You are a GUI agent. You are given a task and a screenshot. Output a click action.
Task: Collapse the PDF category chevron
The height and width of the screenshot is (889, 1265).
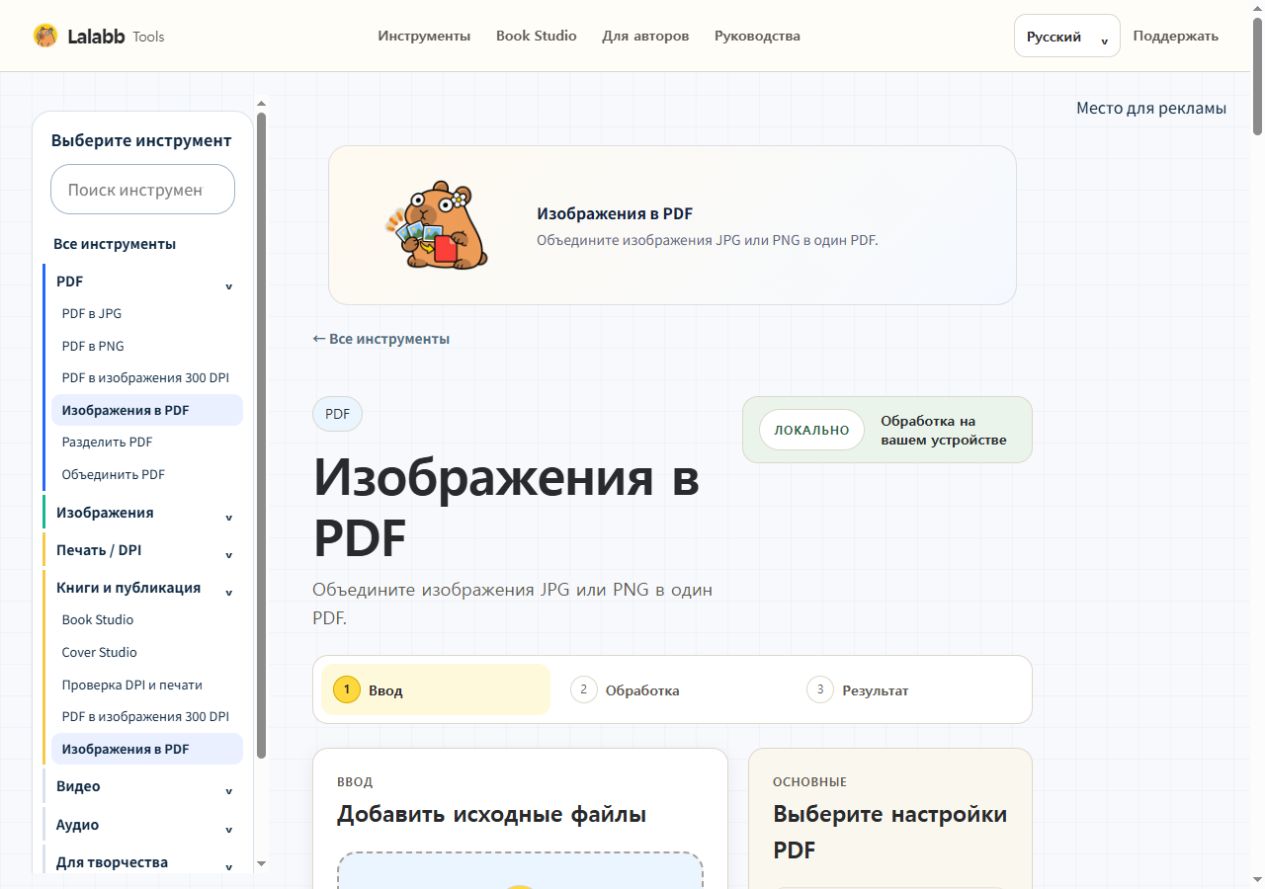tap(229, 287)
